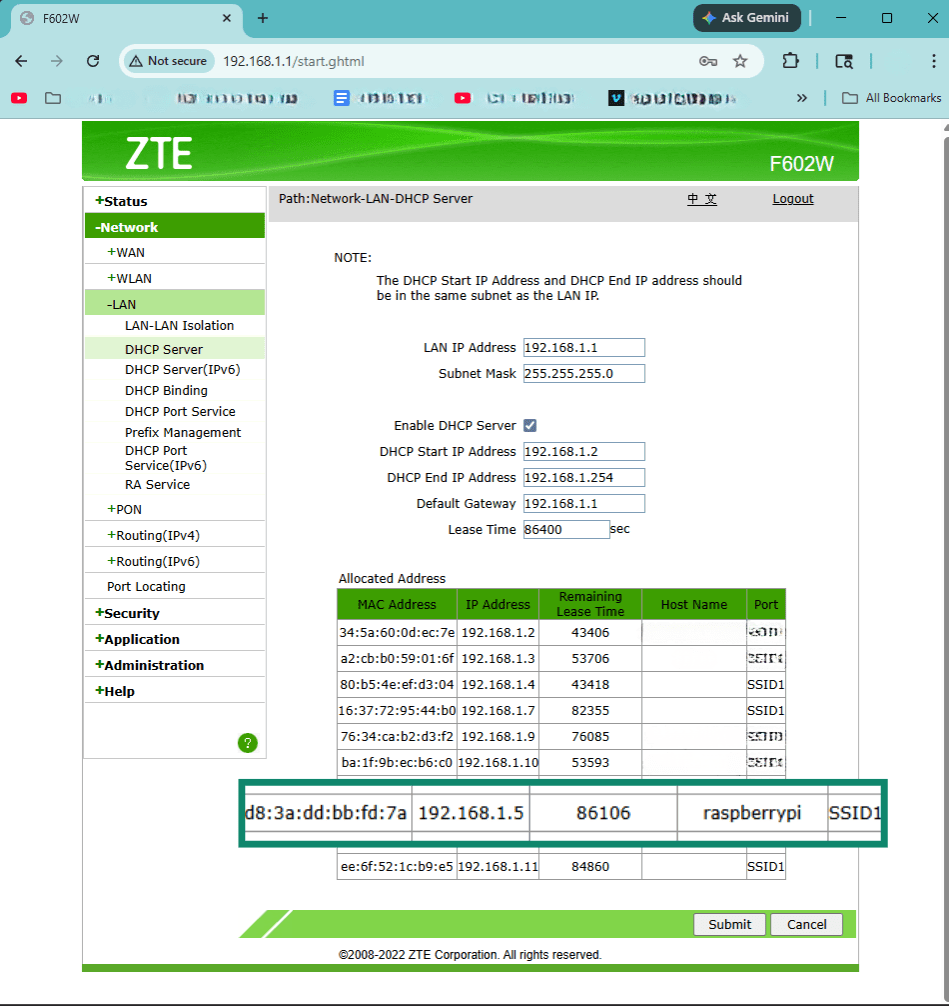
Task: Click the Not secure site indicator
Action: click(168, 61)
